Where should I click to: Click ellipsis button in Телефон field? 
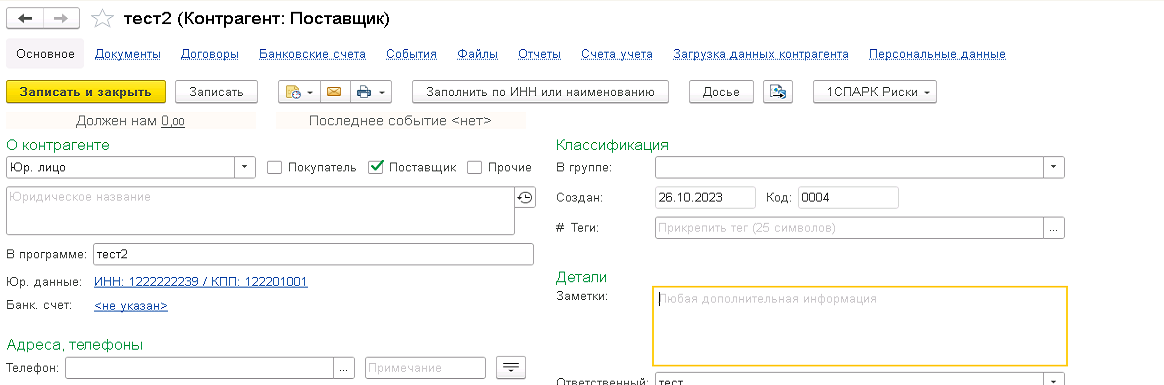click(343, 368)
